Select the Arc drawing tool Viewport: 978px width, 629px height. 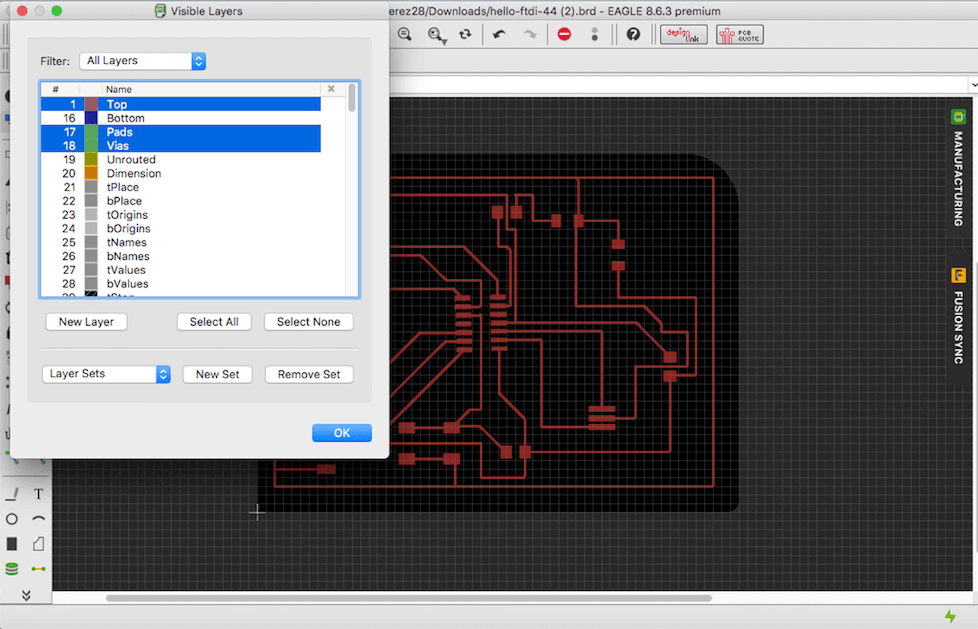click(39, 519)
